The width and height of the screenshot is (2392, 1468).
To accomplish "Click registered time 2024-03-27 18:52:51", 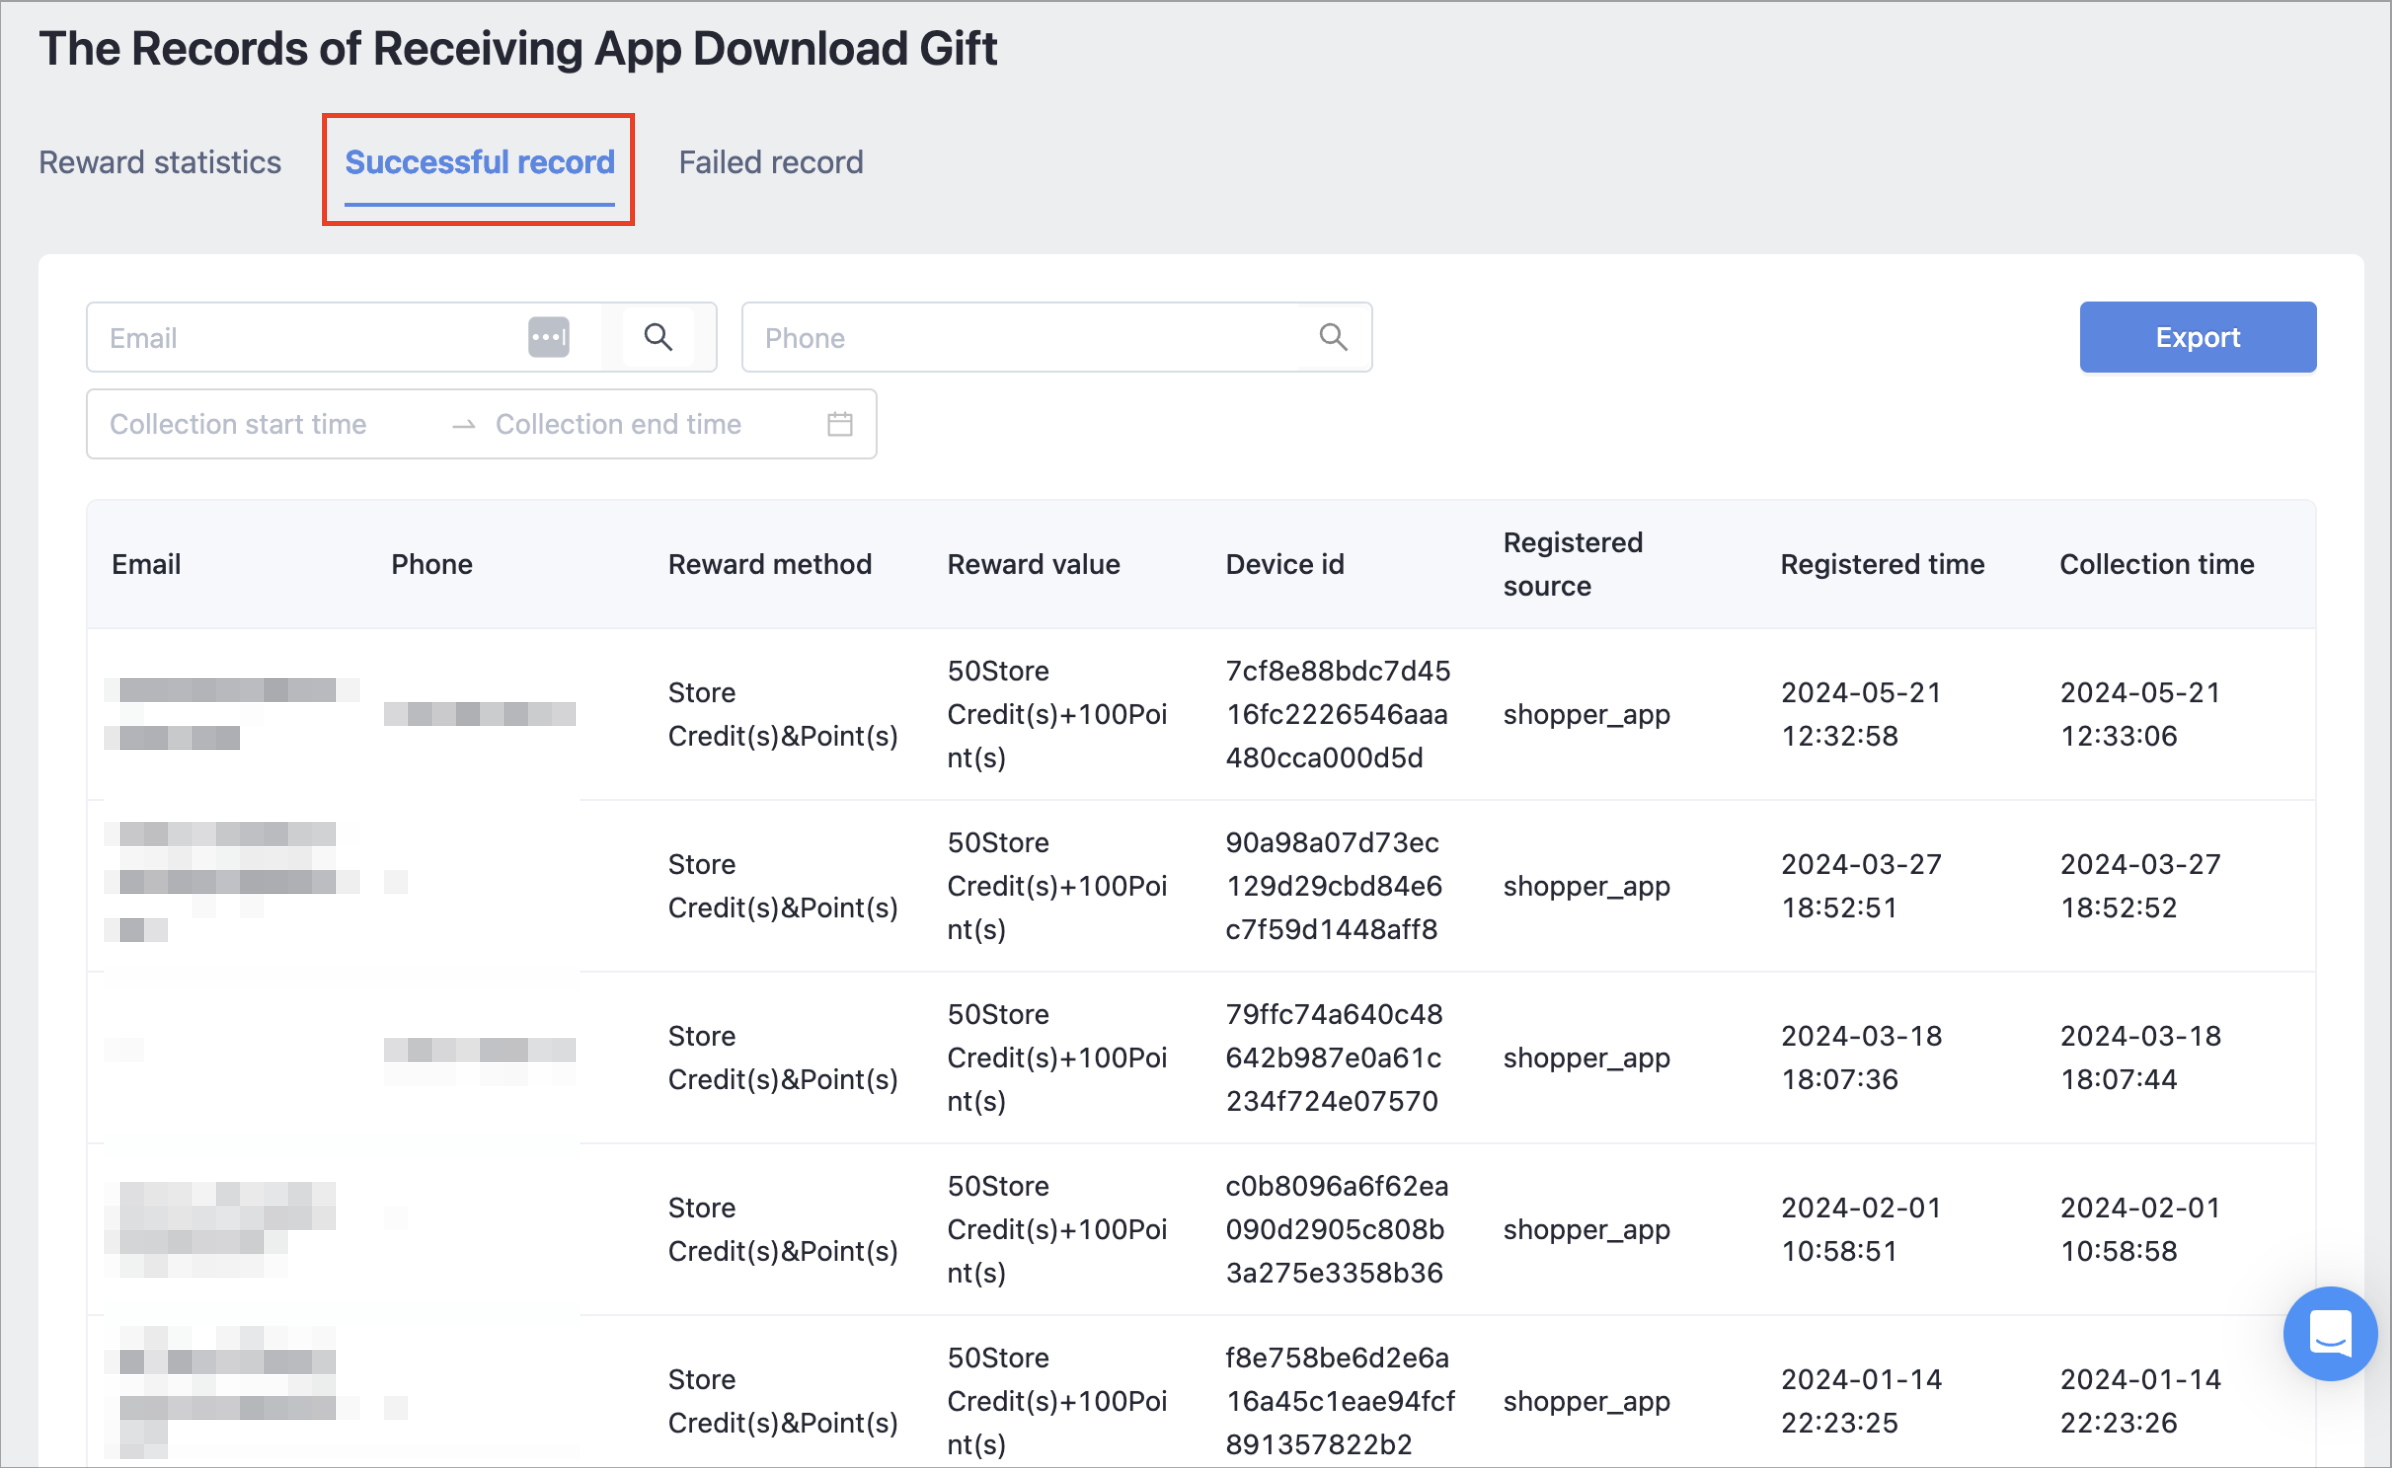I will tap(1861, 886).
